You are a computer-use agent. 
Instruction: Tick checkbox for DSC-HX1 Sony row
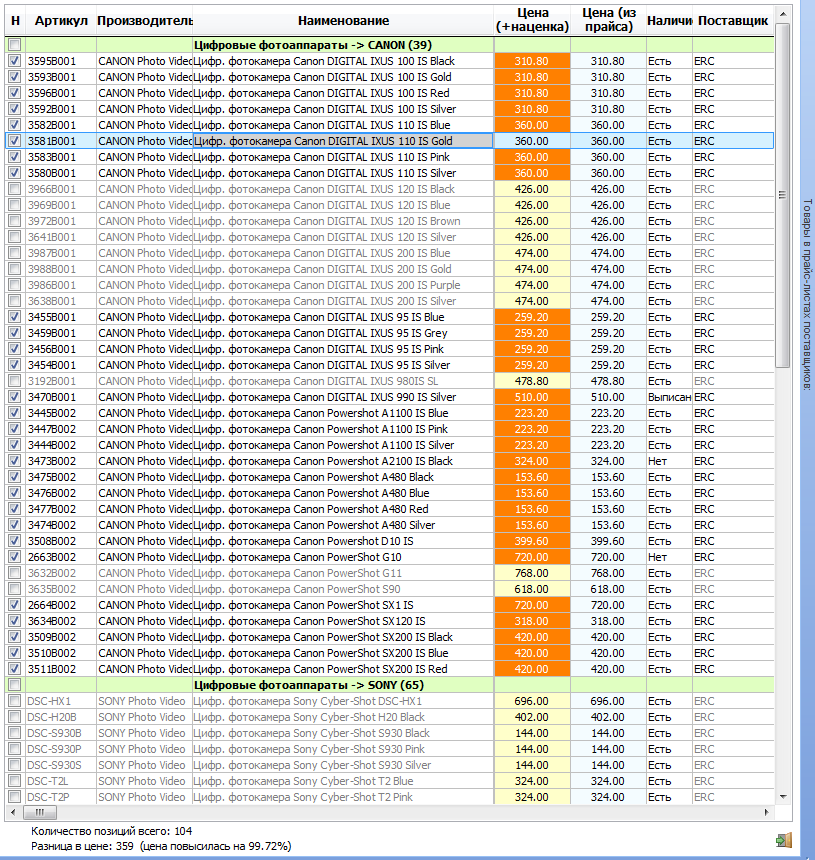[15, 701]
